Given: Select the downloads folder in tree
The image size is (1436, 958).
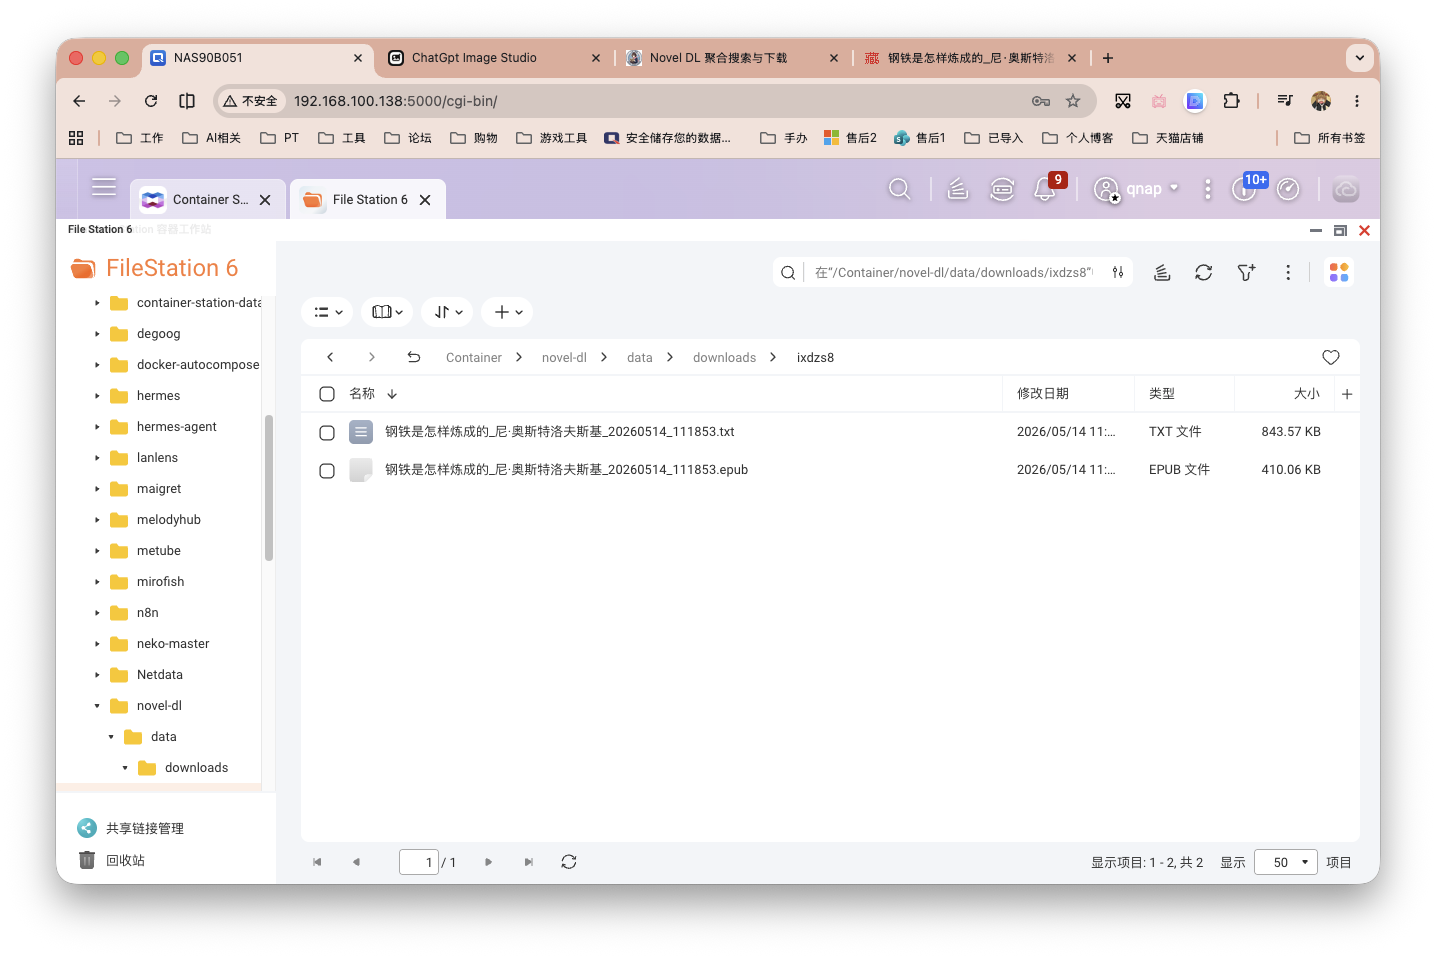Looking at the screenshot, I should click(196, 768).
